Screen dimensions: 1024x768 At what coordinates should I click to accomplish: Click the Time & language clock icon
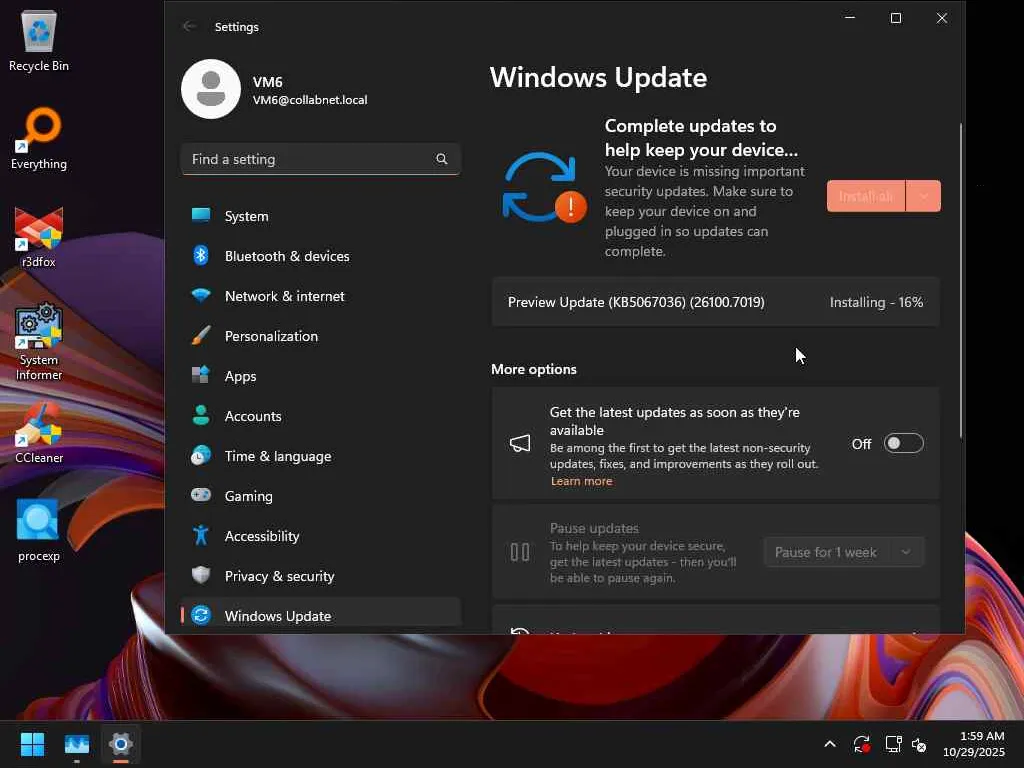pos(201,455)
